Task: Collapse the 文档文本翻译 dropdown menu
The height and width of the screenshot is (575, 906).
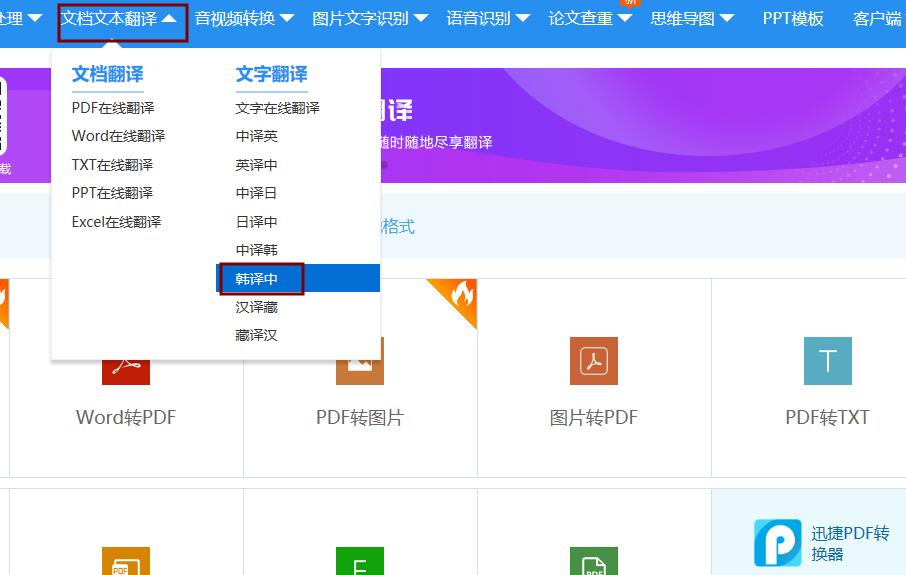Action: pos(122,21)
